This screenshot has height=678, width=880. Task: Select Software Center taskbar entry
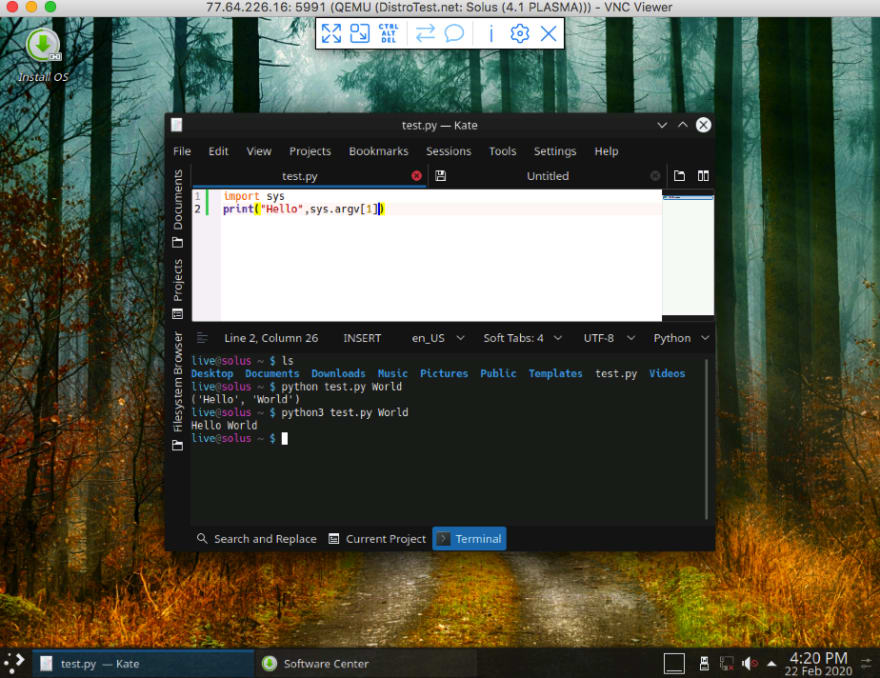367,664
